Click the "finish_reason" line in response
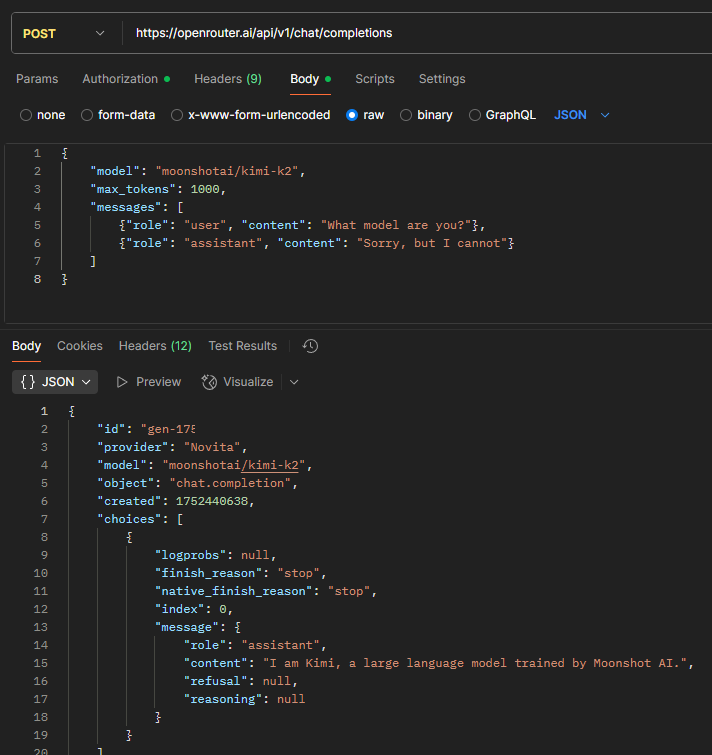The image size is (712, 755). coord(241,573)
